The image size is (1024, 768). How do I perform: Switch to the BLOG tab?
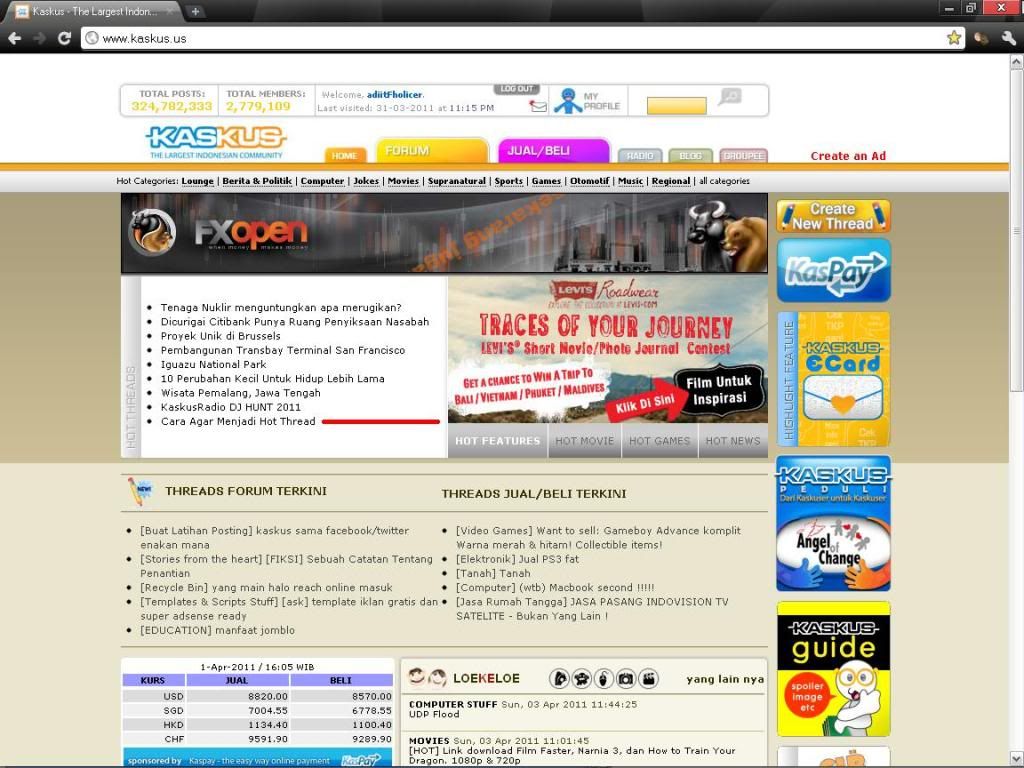click(690, 155)
